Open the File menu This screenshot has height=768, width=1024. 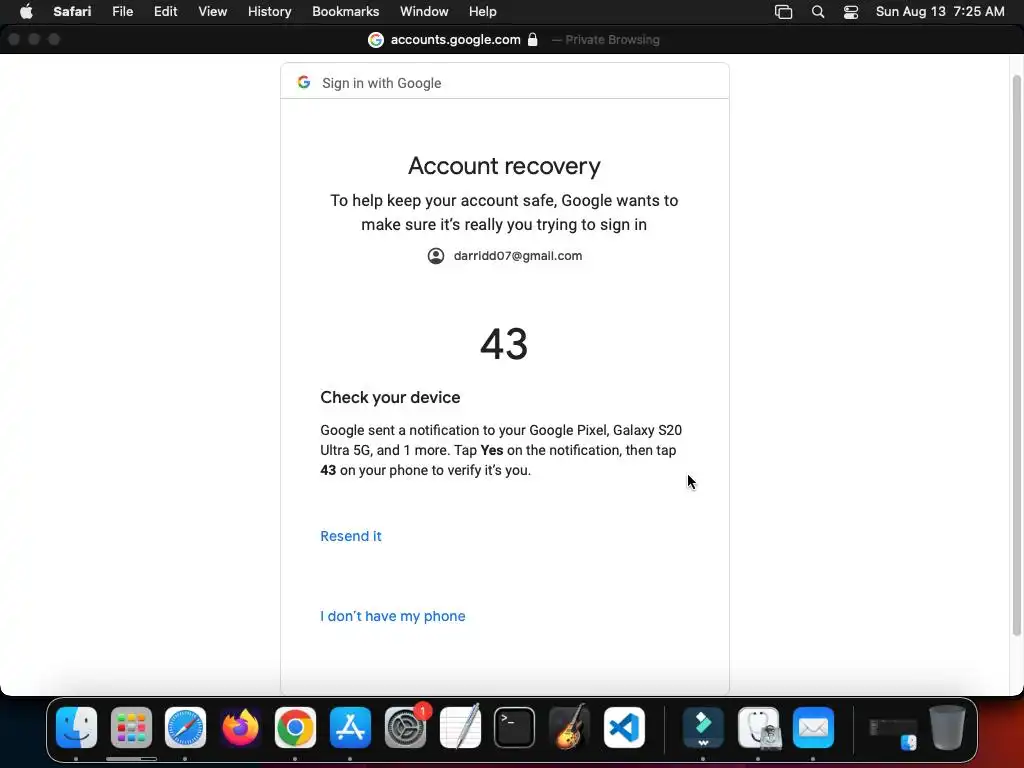point(122,12)
